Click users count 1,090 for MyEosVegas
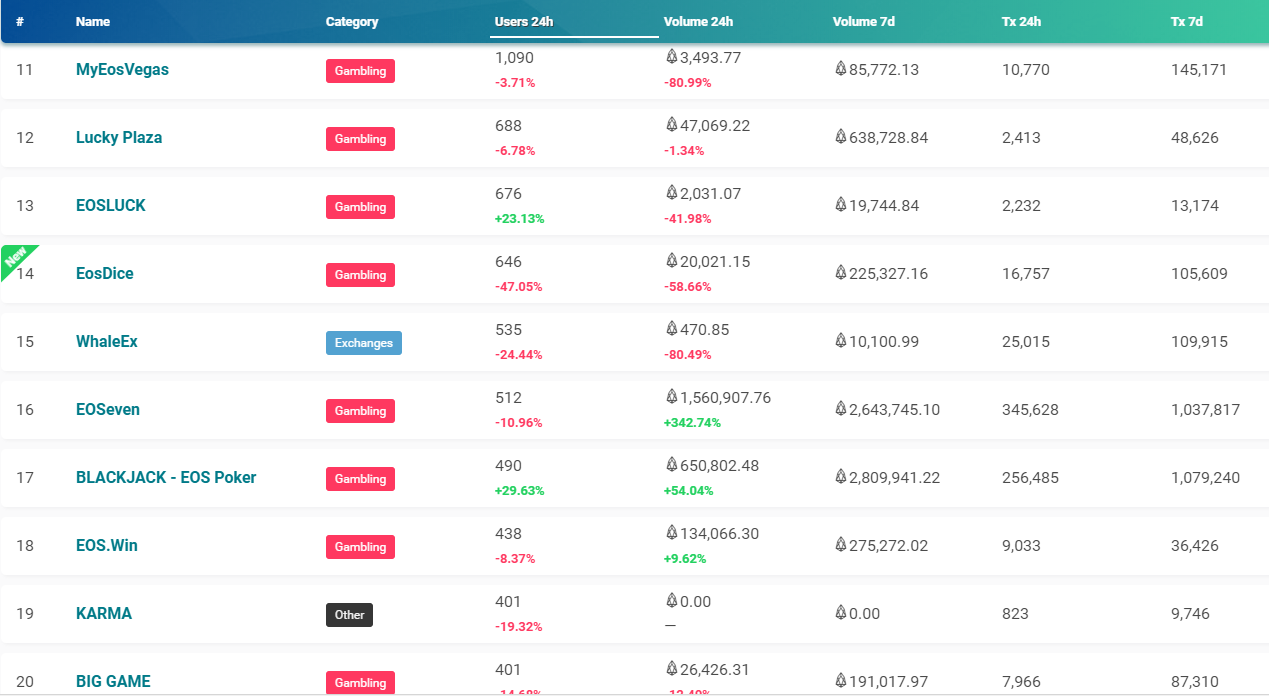The width and height of the screenshot is (1269, 696). [514, 58]
